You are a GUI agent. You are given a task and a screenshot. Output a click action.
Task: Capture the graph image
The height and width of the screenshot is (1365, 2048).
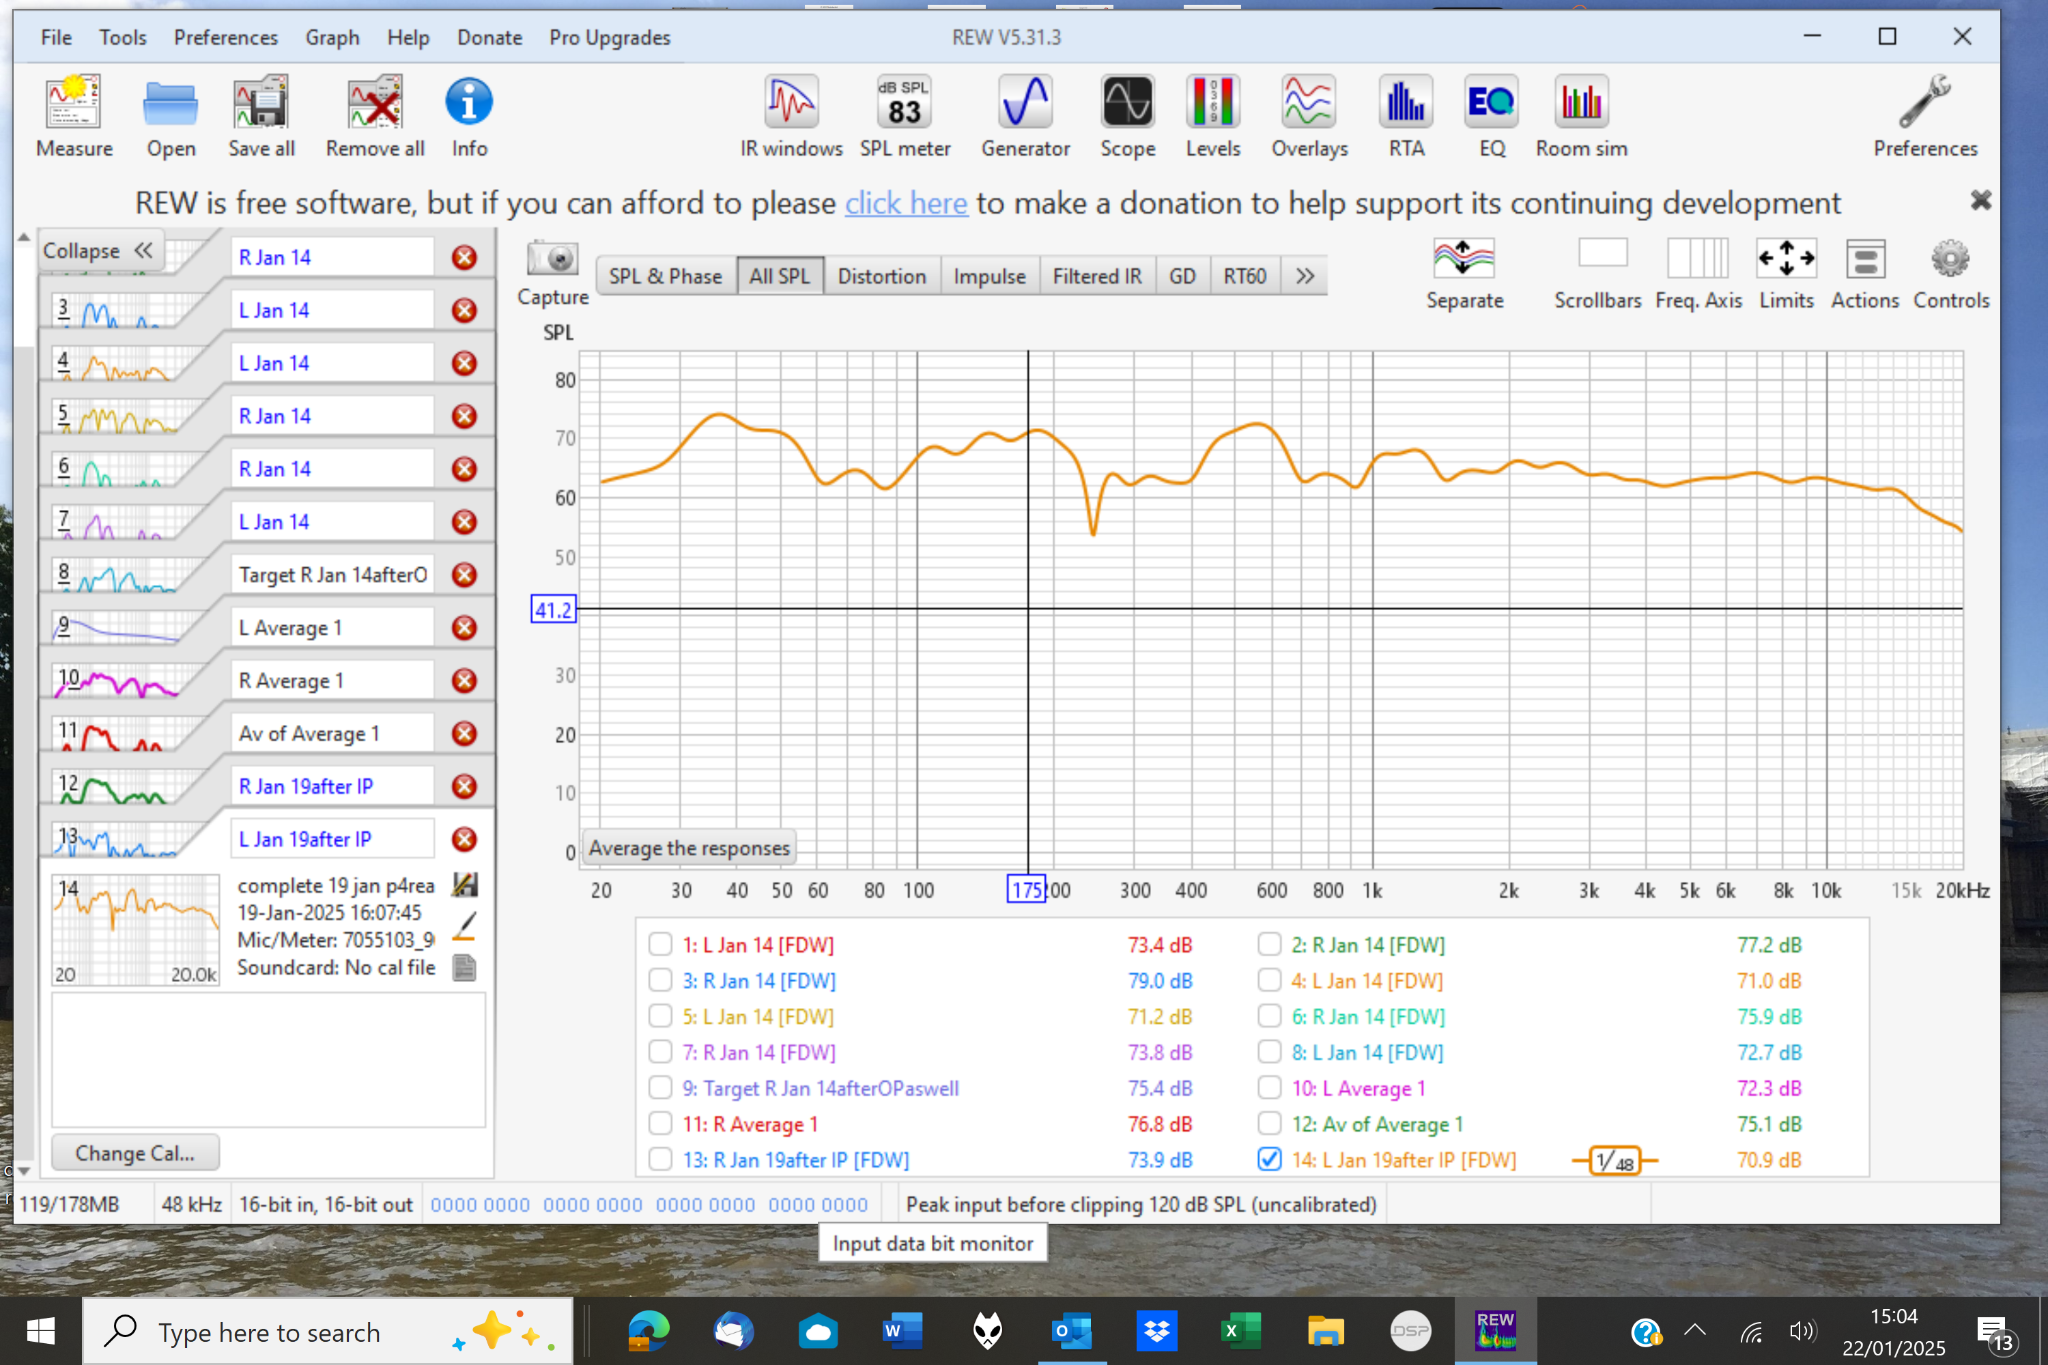coord(552,273)
